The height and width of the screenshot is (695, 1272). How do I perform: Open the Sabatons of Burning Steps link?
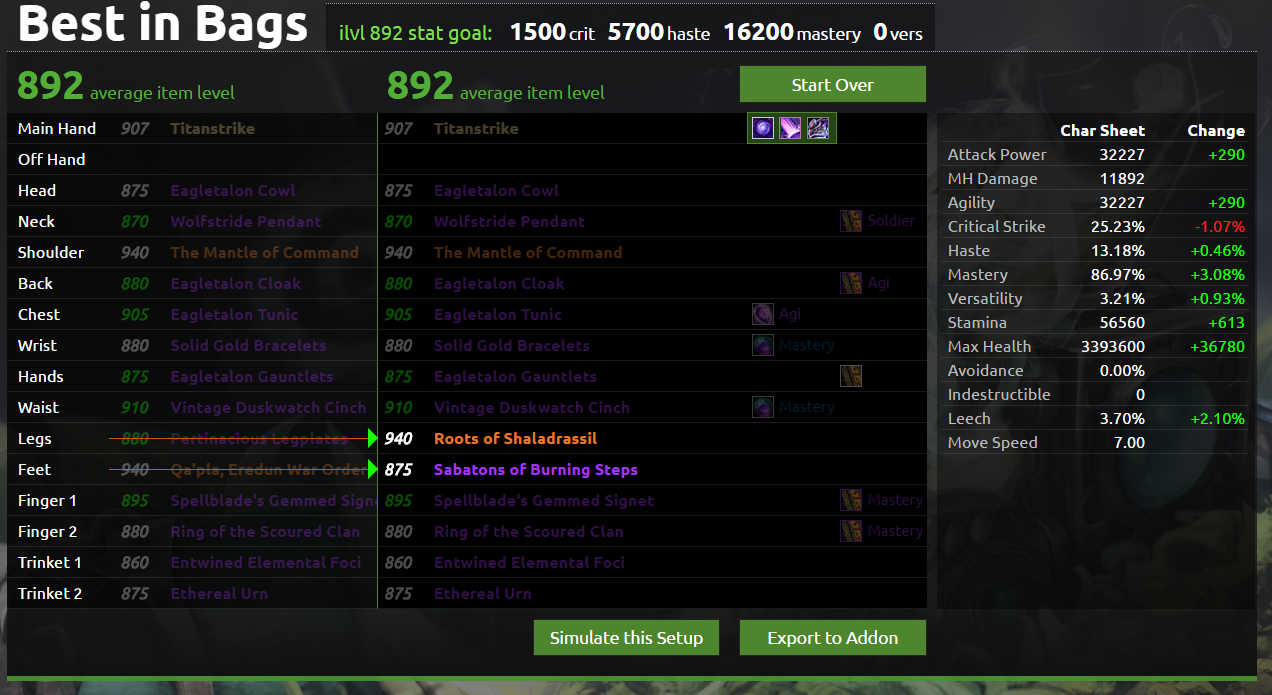click(x=536, y=469)
